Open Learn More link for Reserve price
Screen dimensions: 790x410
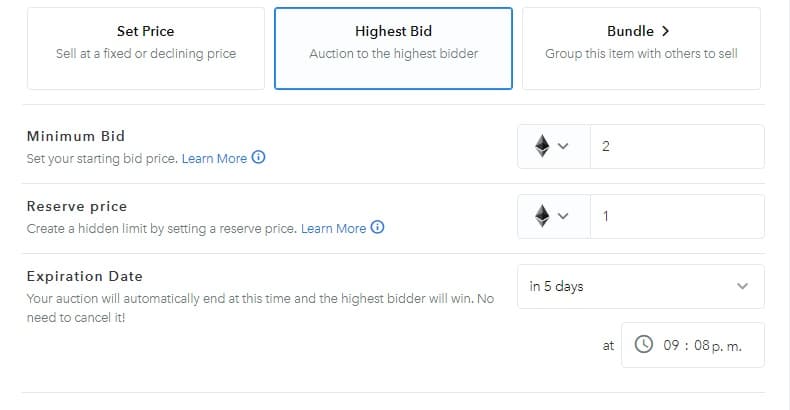click(333, 228)
